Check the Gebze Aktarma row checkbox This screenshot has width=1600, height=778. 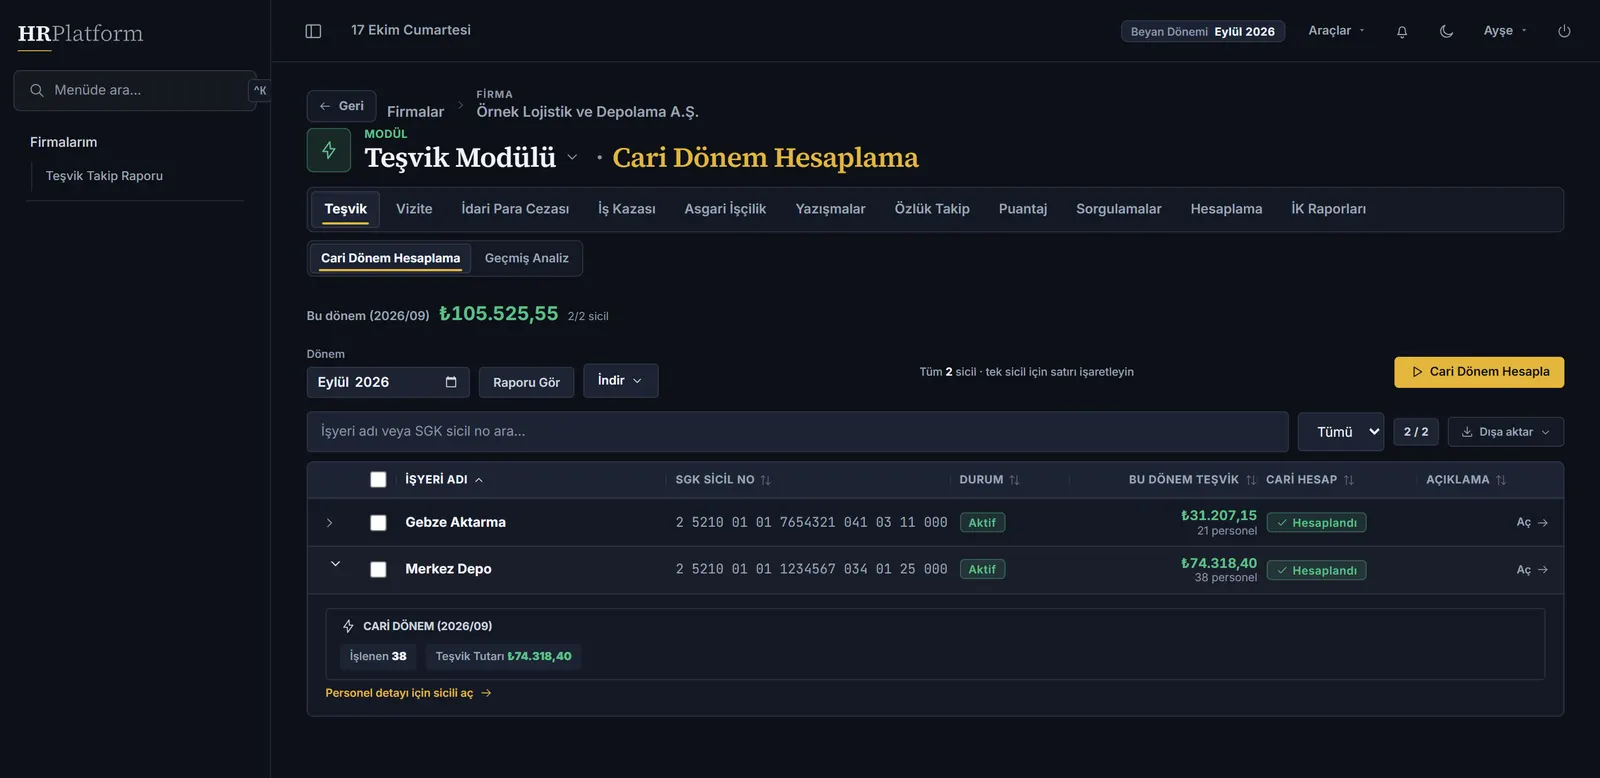click(x=378, y=523)
